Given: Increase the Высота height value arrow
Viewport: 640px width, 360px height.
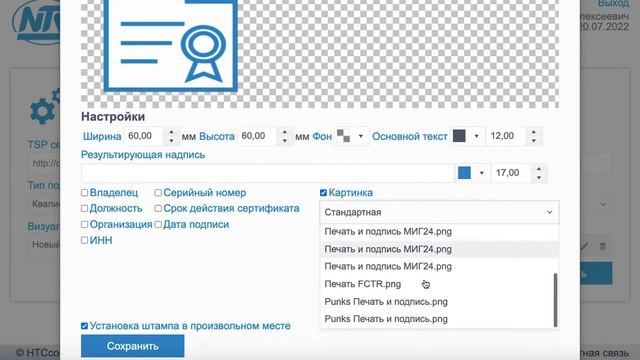Looking at the screenshot, I should pyautogui.click(x=284, y=132).
